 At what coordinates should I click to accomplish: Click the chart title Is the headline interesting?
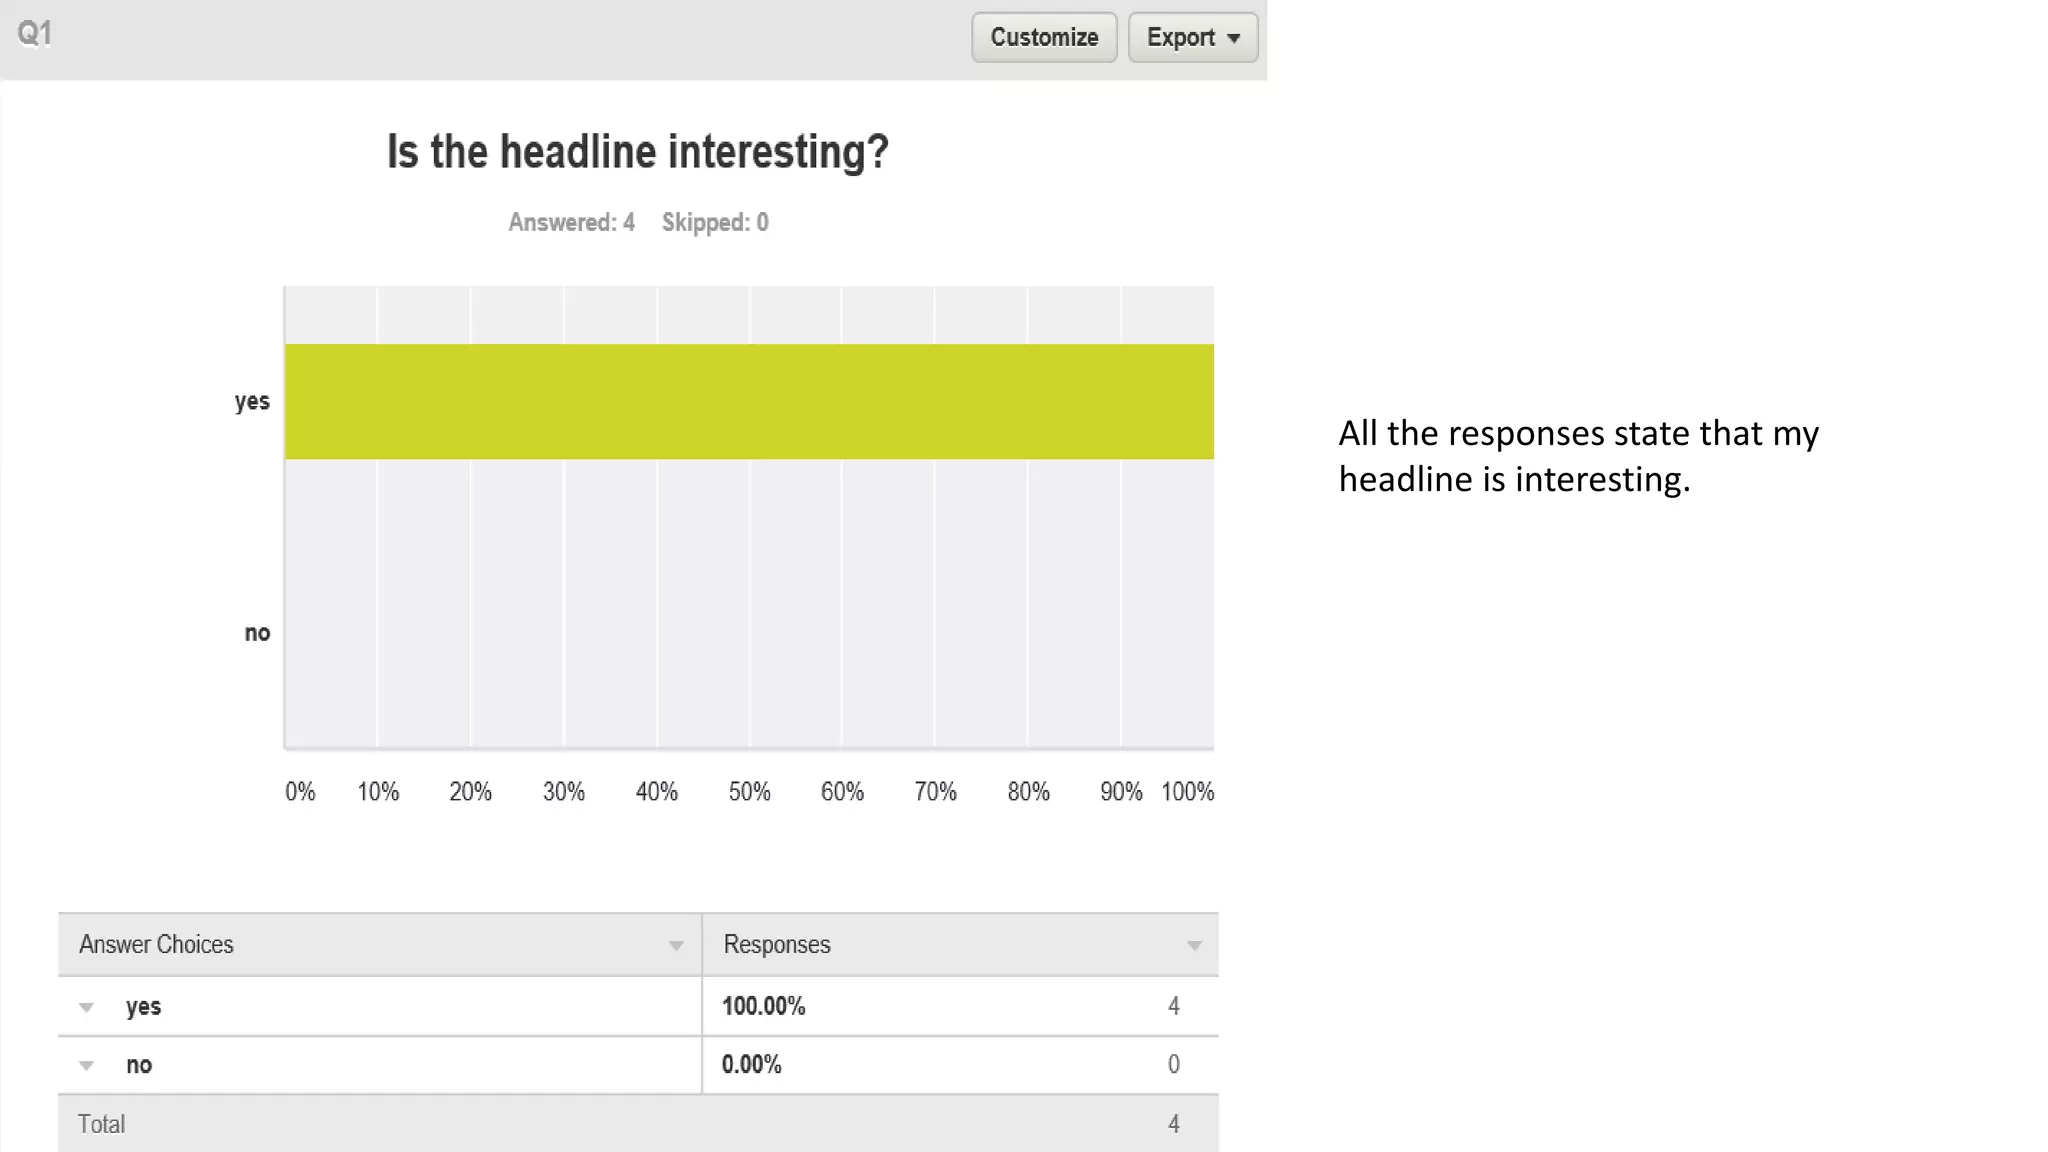638,152
